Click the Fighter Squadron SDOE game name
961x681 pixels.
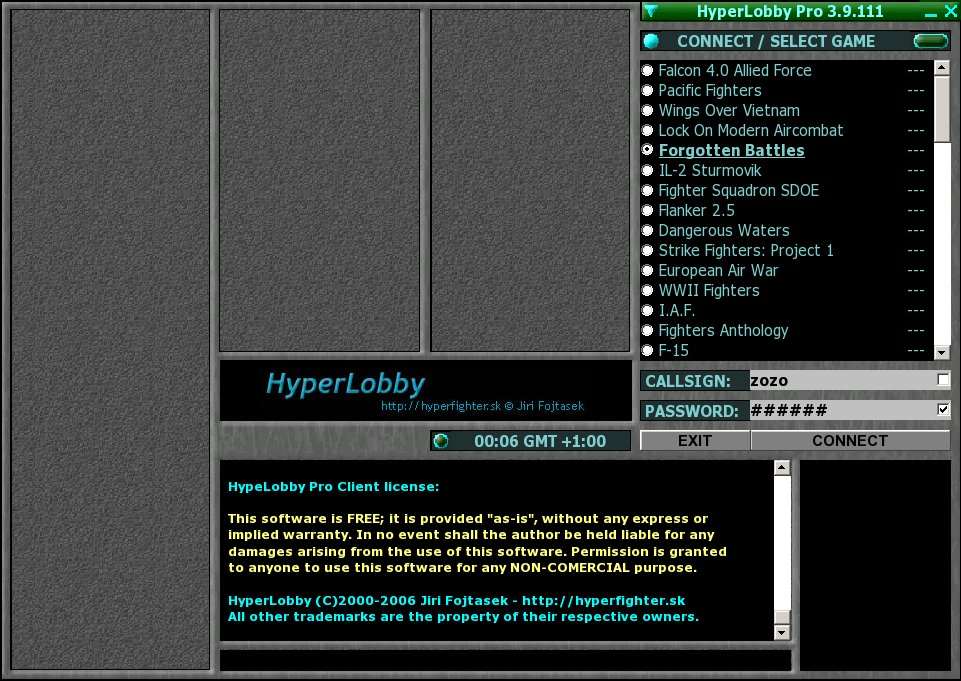[x=739, y=191]
